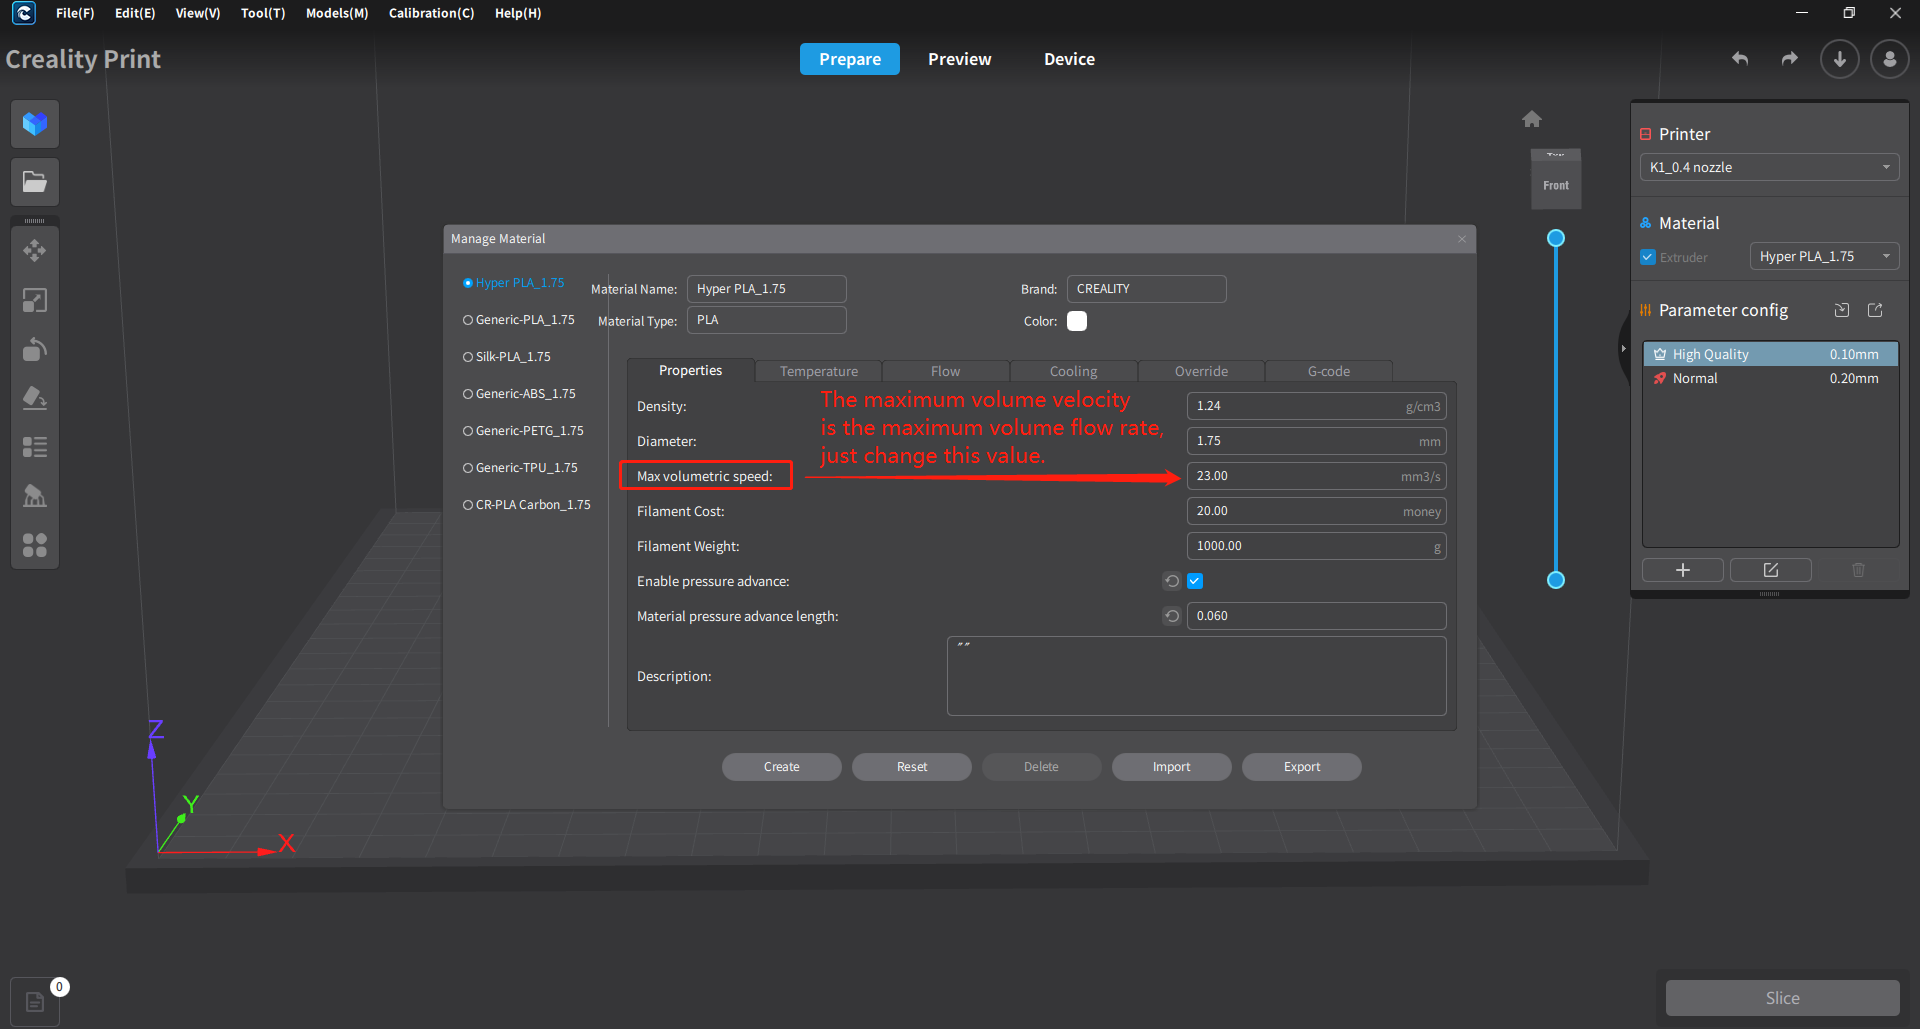Switch to the Cooling tab
The image size is (1920, 1029).
pos(1073,371)
